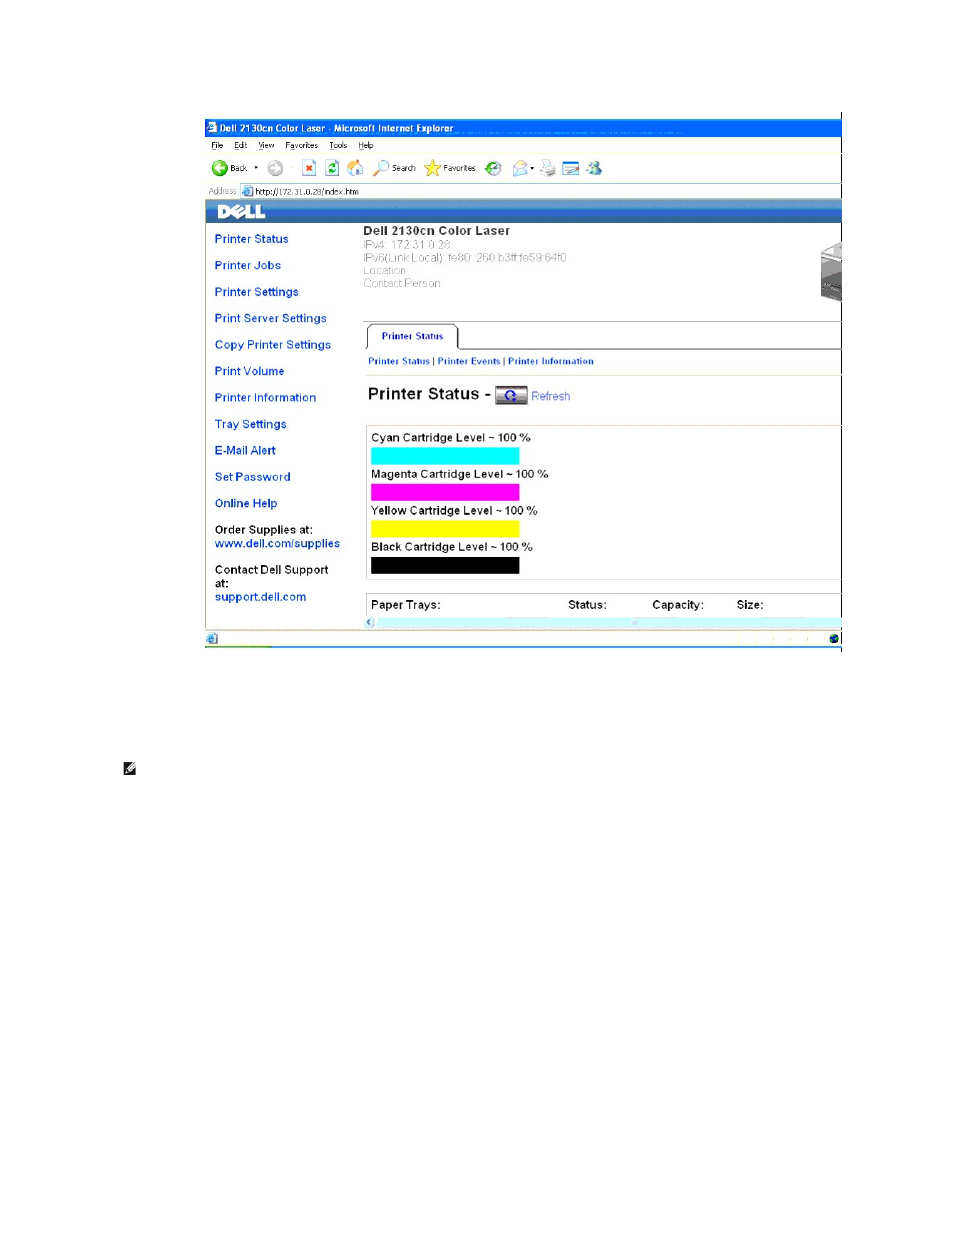Open the Tray Settings page
The width and height of the screenshot is (954, 1235).
250,424
